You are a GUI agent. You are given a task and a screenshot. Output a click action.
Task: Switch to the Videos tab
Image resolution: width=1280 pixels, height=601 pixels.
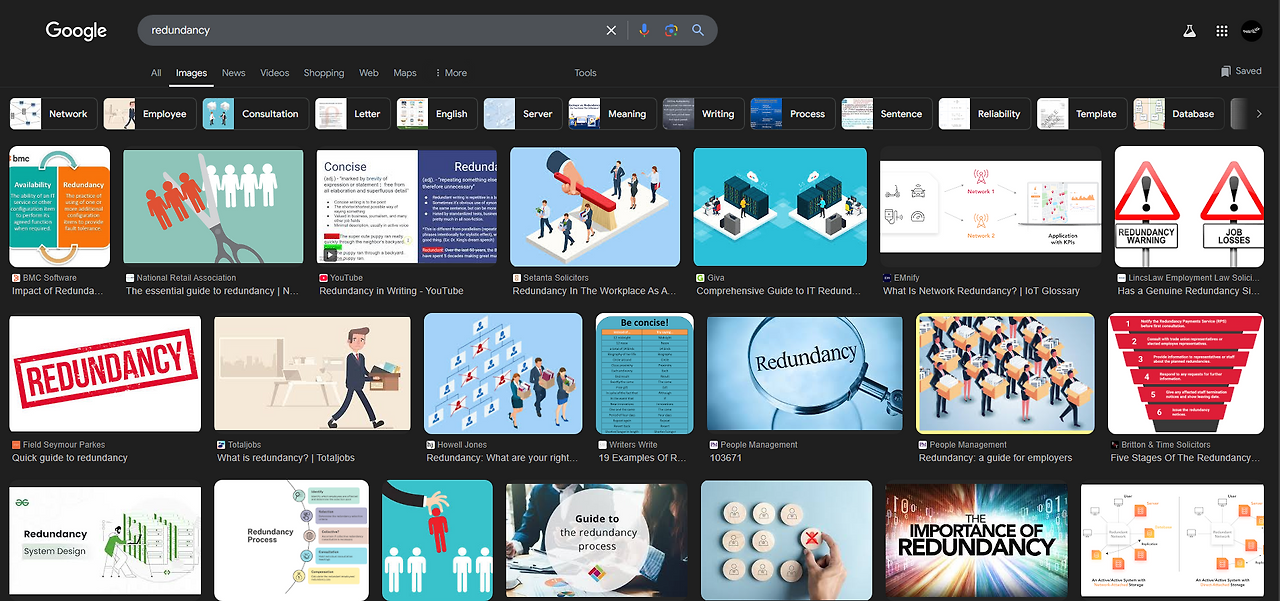(275, 73)
